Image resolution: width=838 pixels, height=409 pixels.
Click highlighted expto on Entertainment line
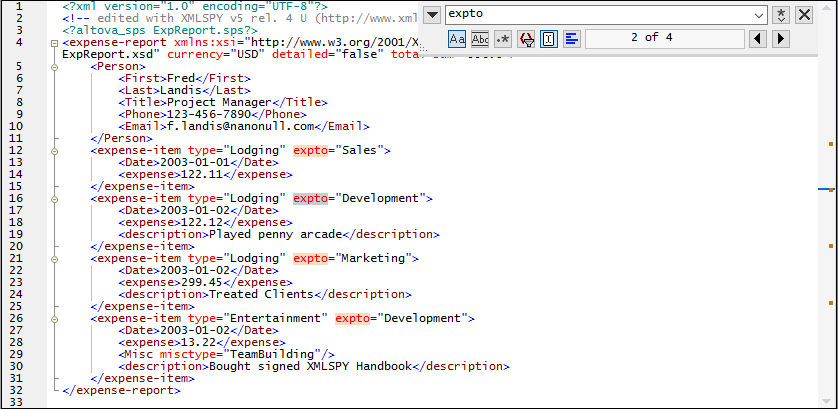pyautogui.click(x=352, y=319)
